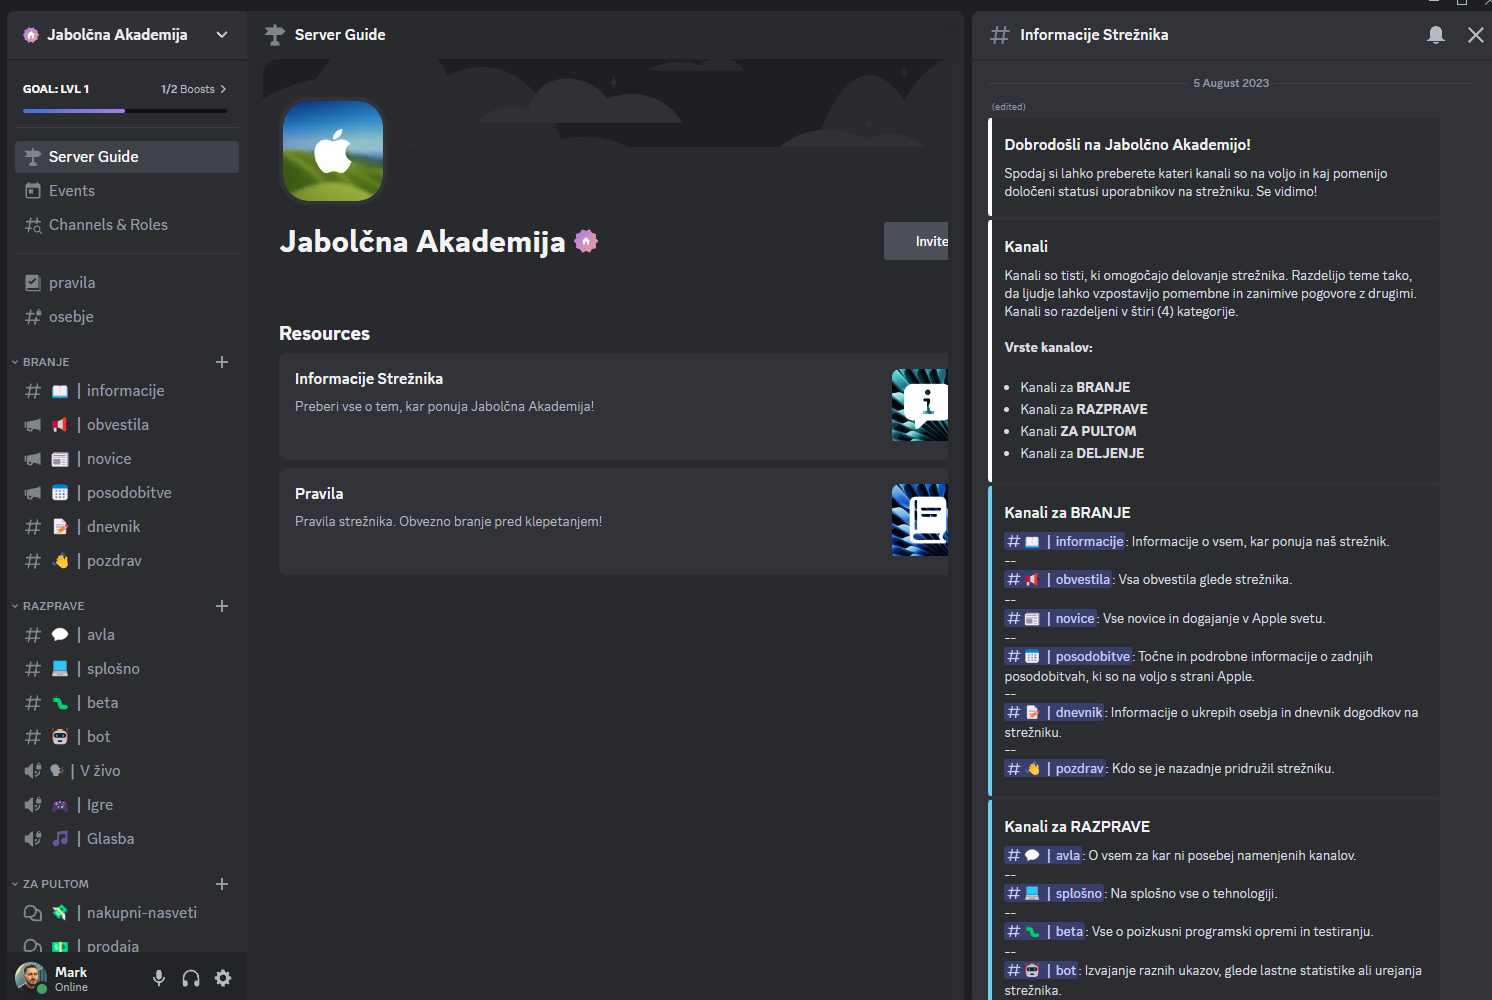Follow the dnevnik channel link in panel
1492x1000 pixels.
(1054, 712)
